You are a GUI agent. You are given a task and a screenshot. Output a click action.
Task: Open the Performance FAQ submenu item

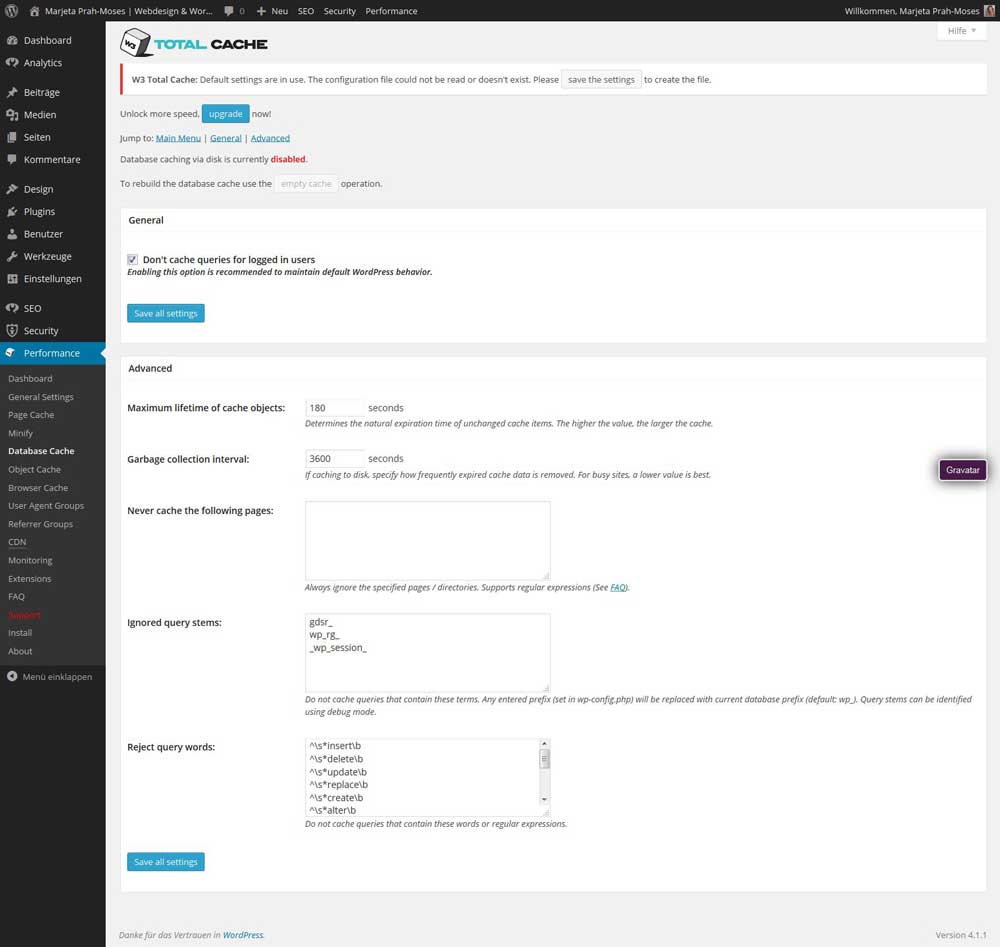click(x=17, y=597)
